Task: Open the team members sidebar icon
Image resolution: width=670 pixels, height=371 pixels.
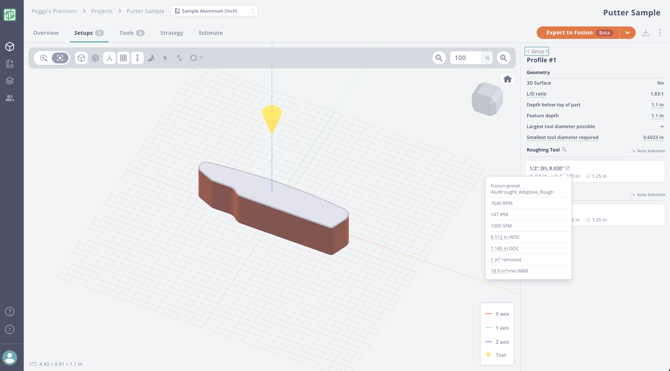Action: 9,98
